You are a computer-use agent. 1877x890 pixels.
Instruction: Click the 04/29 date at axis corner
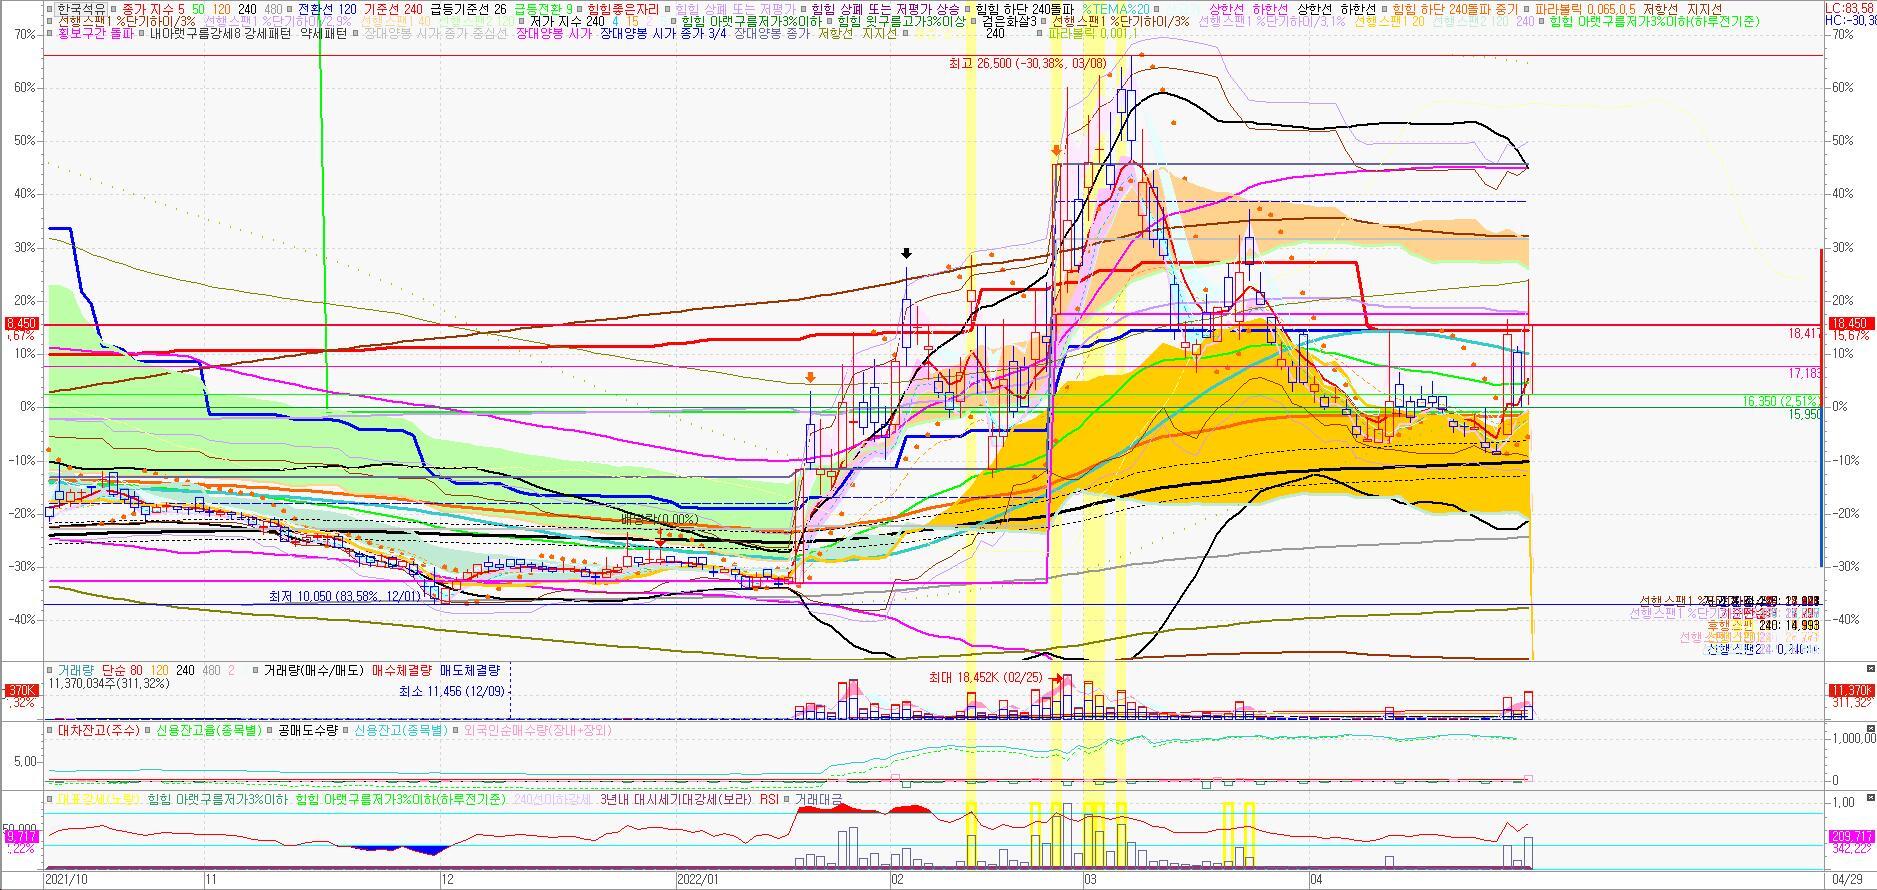pyautogui.click(x=1846, y=880)
